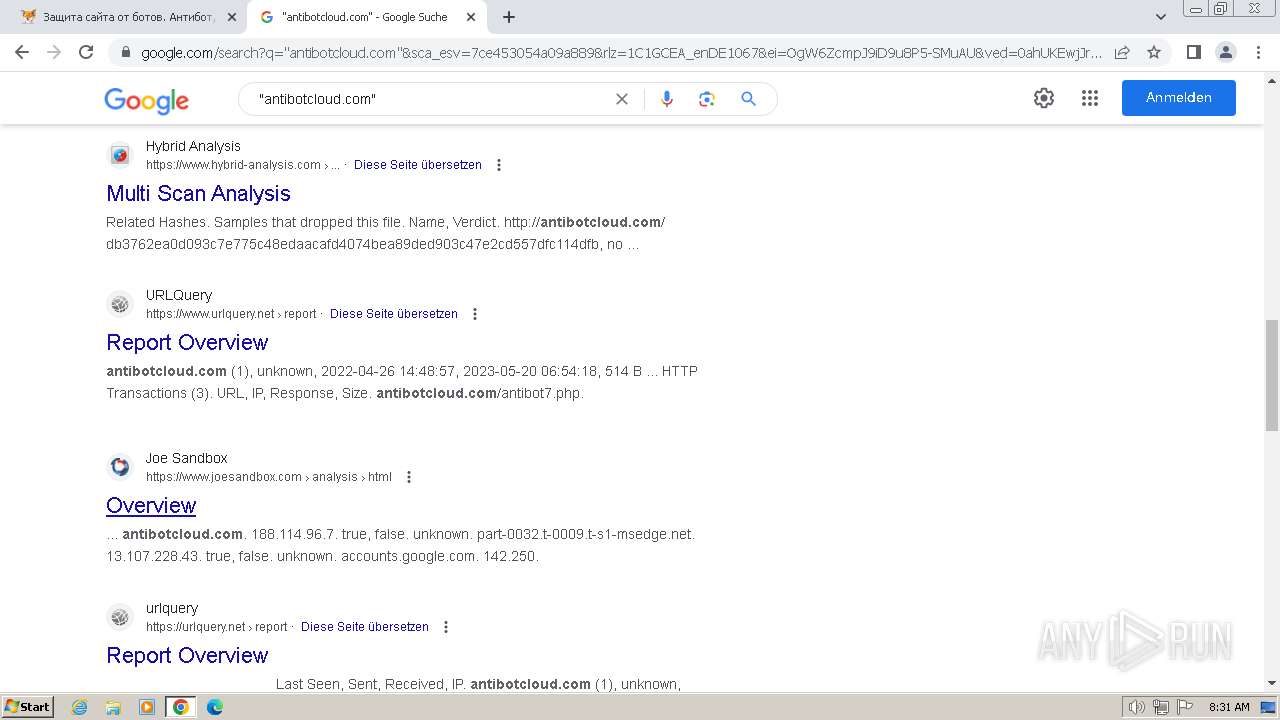This screenshot has height=720, width=1280.
Task: Click the Joe Sandbox favicon
Action: click(120, 467)
